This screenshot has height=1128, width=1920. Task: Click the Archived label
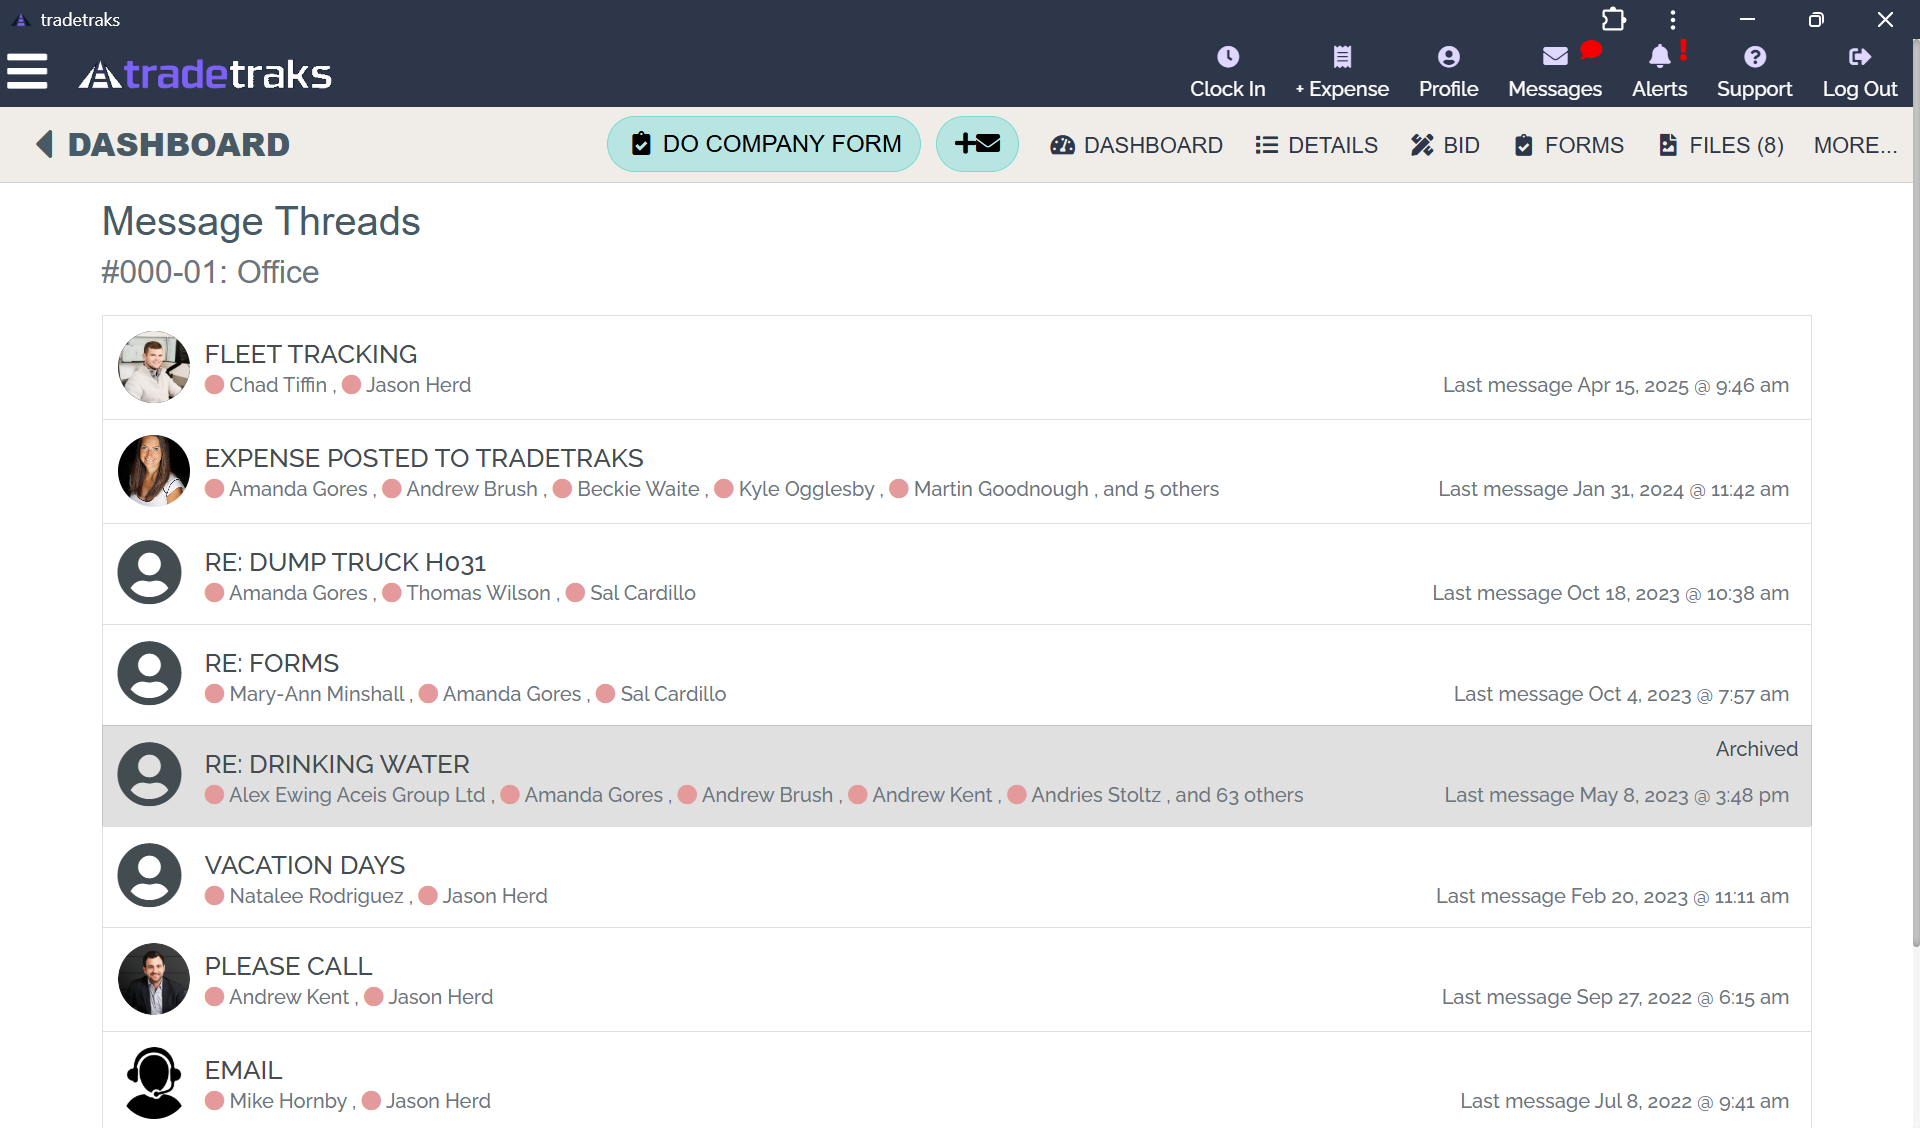click(x=1756, y=749)
